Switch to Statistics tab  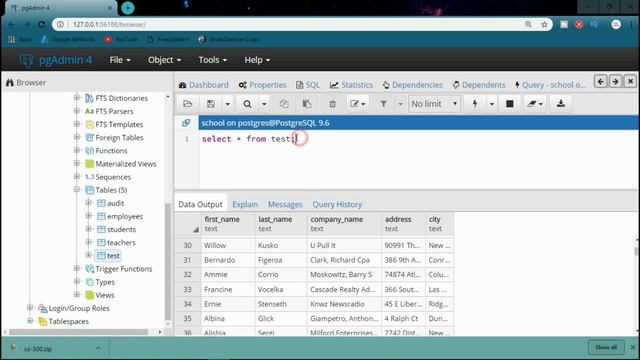click(x=351, y=85)
